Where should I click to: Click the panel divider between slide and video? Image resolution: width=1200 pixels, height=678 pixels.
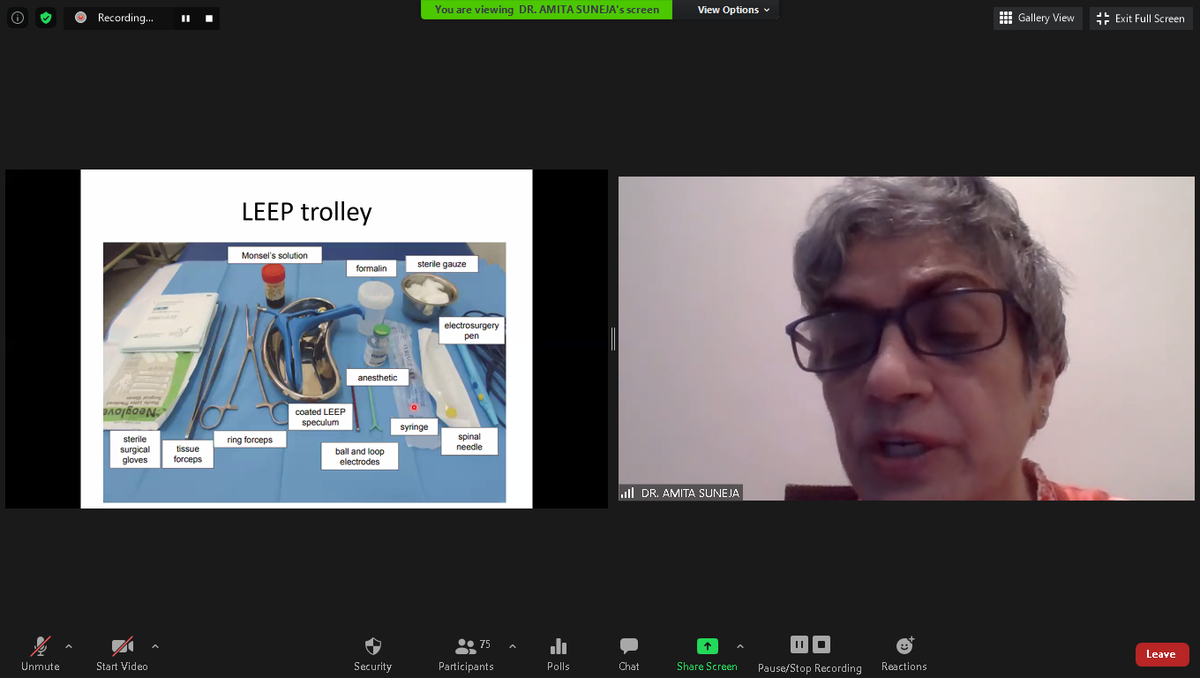pyautogui.click(x=613, y=338)
